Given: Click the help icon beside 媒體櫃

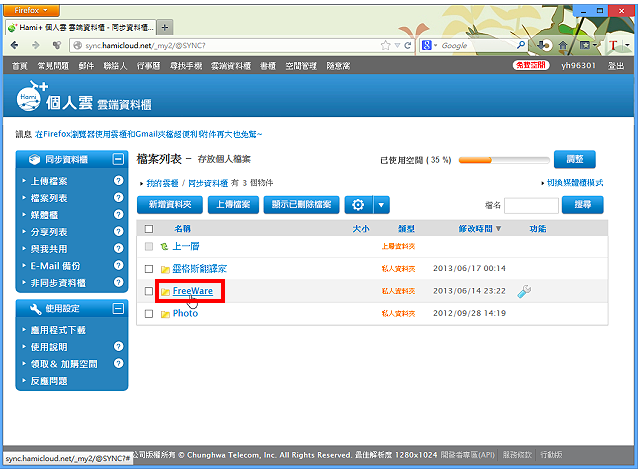Looking at the screenshot, I should point(118,214).
